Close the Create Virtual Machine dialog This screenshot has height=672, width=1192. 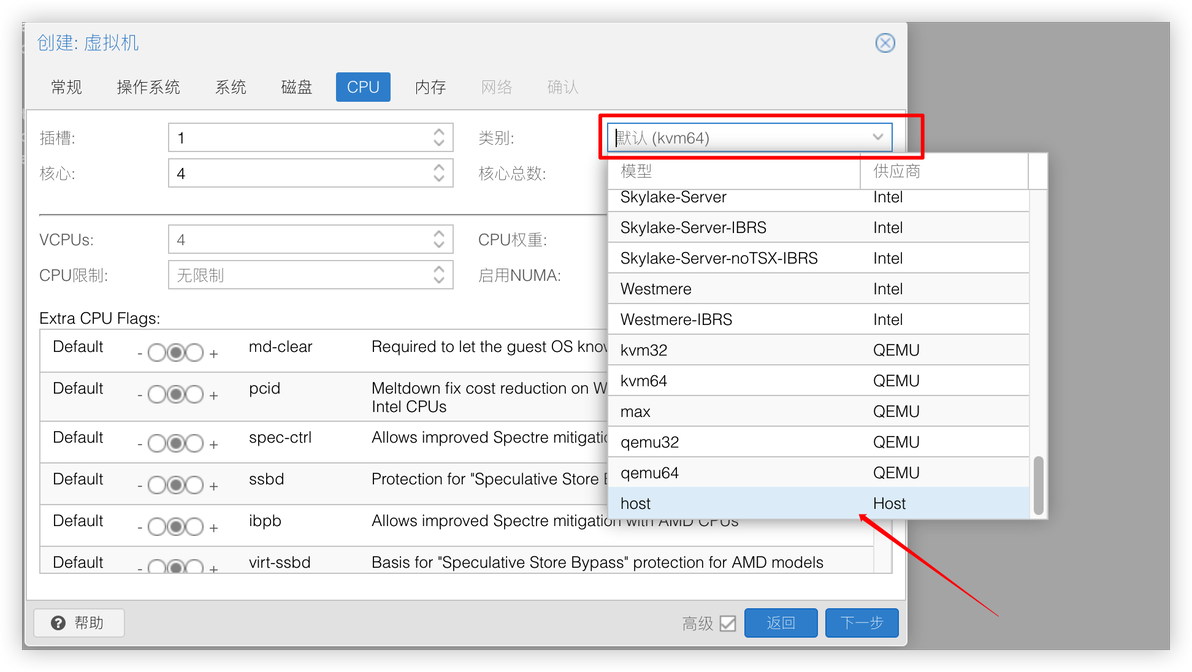tap(885, 43)
